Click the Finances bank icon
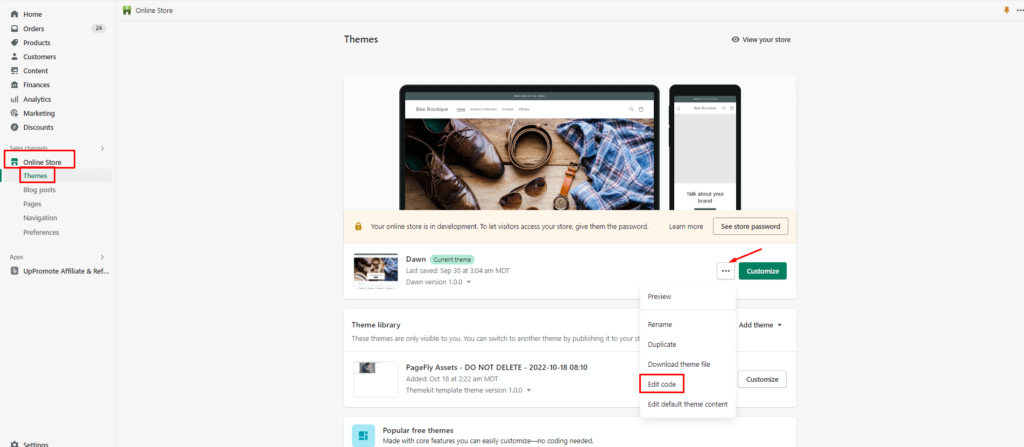This screenshot has width=1024, height=447. coord(14,85)
